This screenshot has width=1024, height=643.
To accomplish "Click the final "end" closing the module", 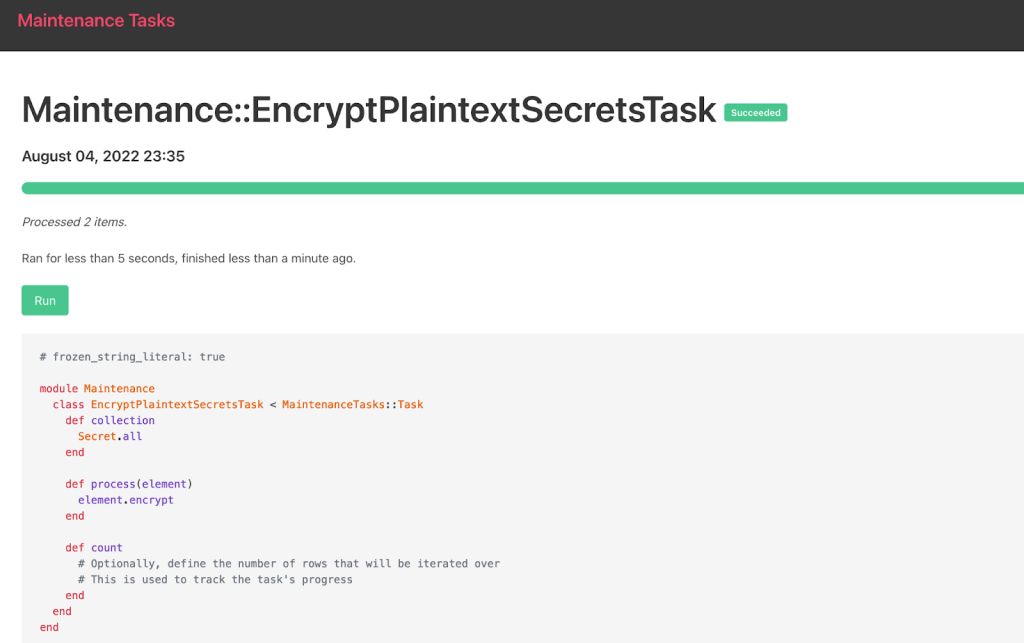I will pos(49,627).
